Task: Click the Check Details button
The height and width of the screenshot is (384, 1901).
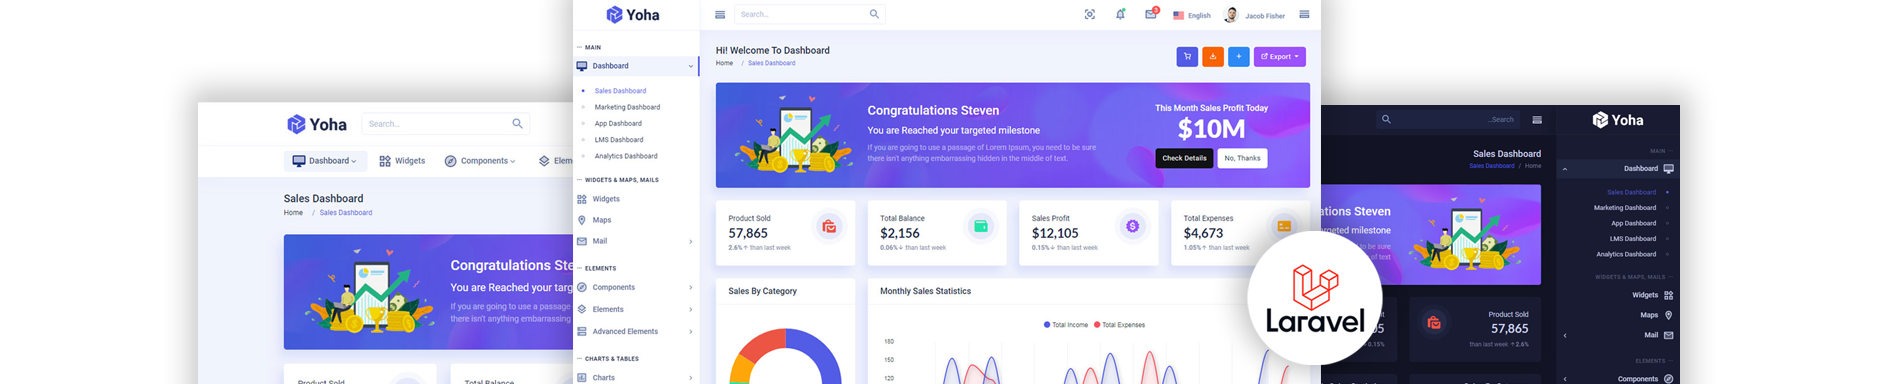Action: pos(1184,158)
